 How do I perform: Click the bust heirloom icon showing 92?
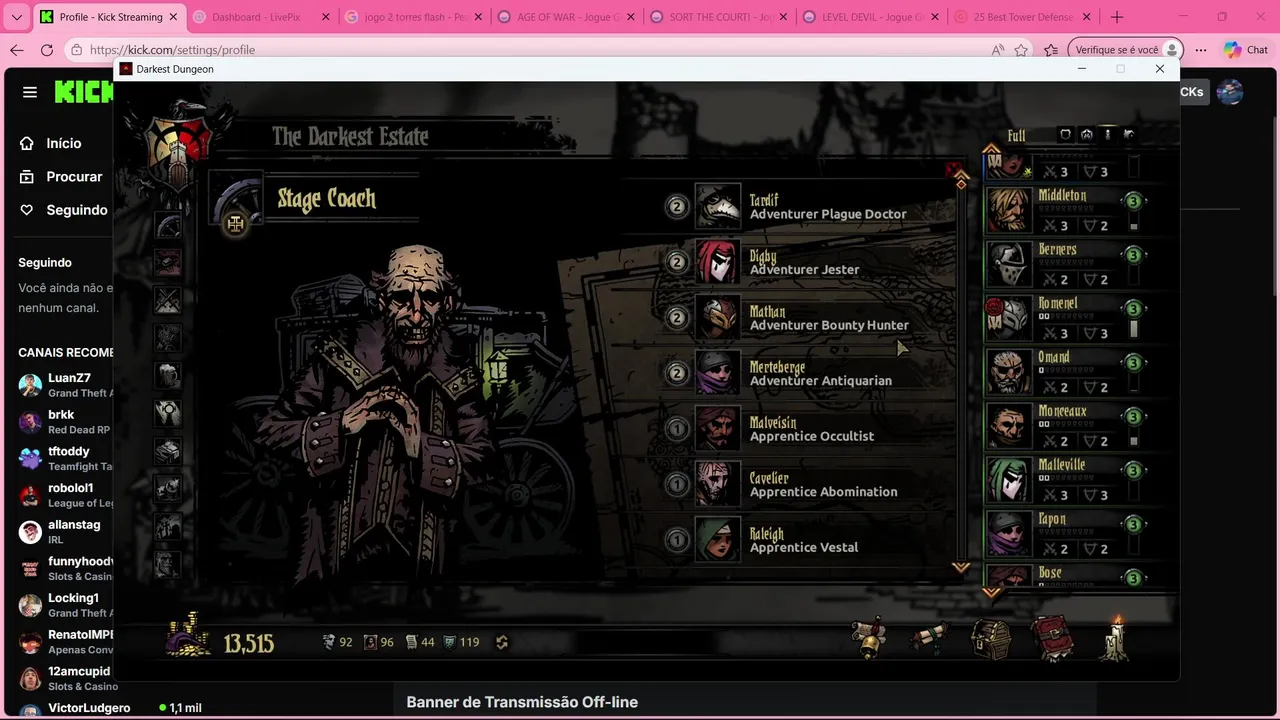[x=328, y=642]
